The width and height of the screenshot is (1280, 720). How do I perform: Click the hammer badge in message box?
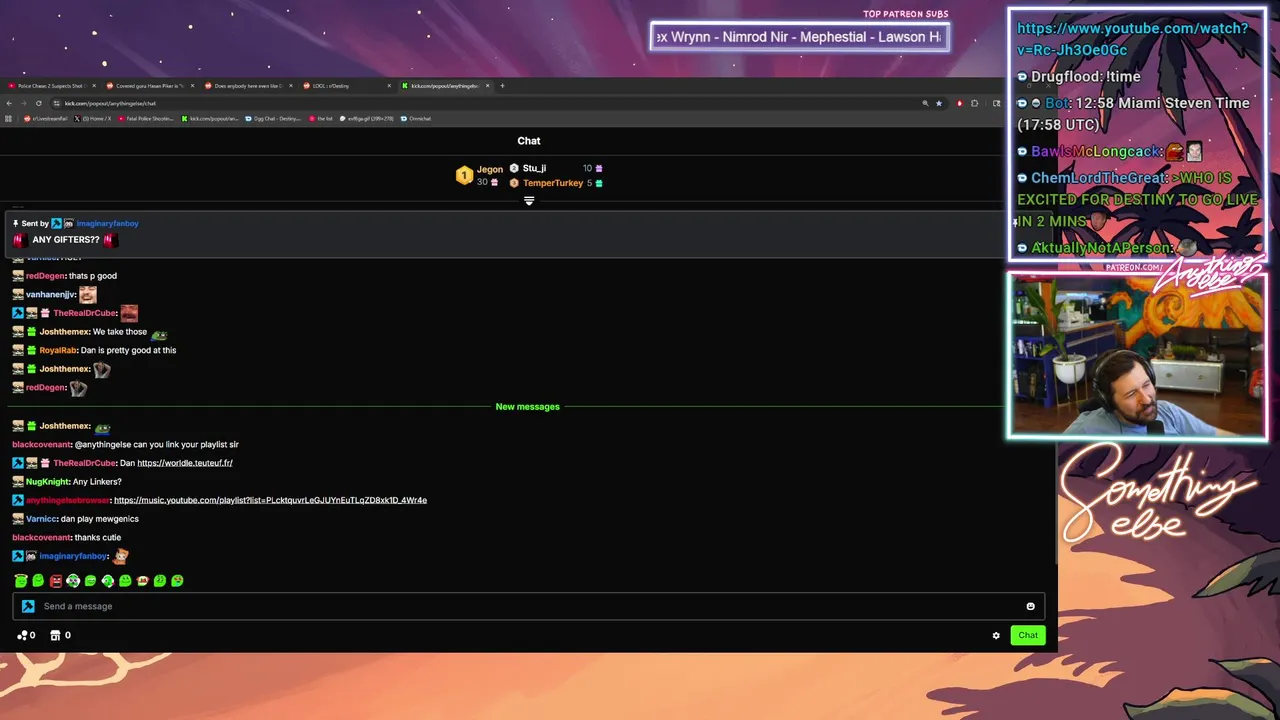click(x=28, y=606)
